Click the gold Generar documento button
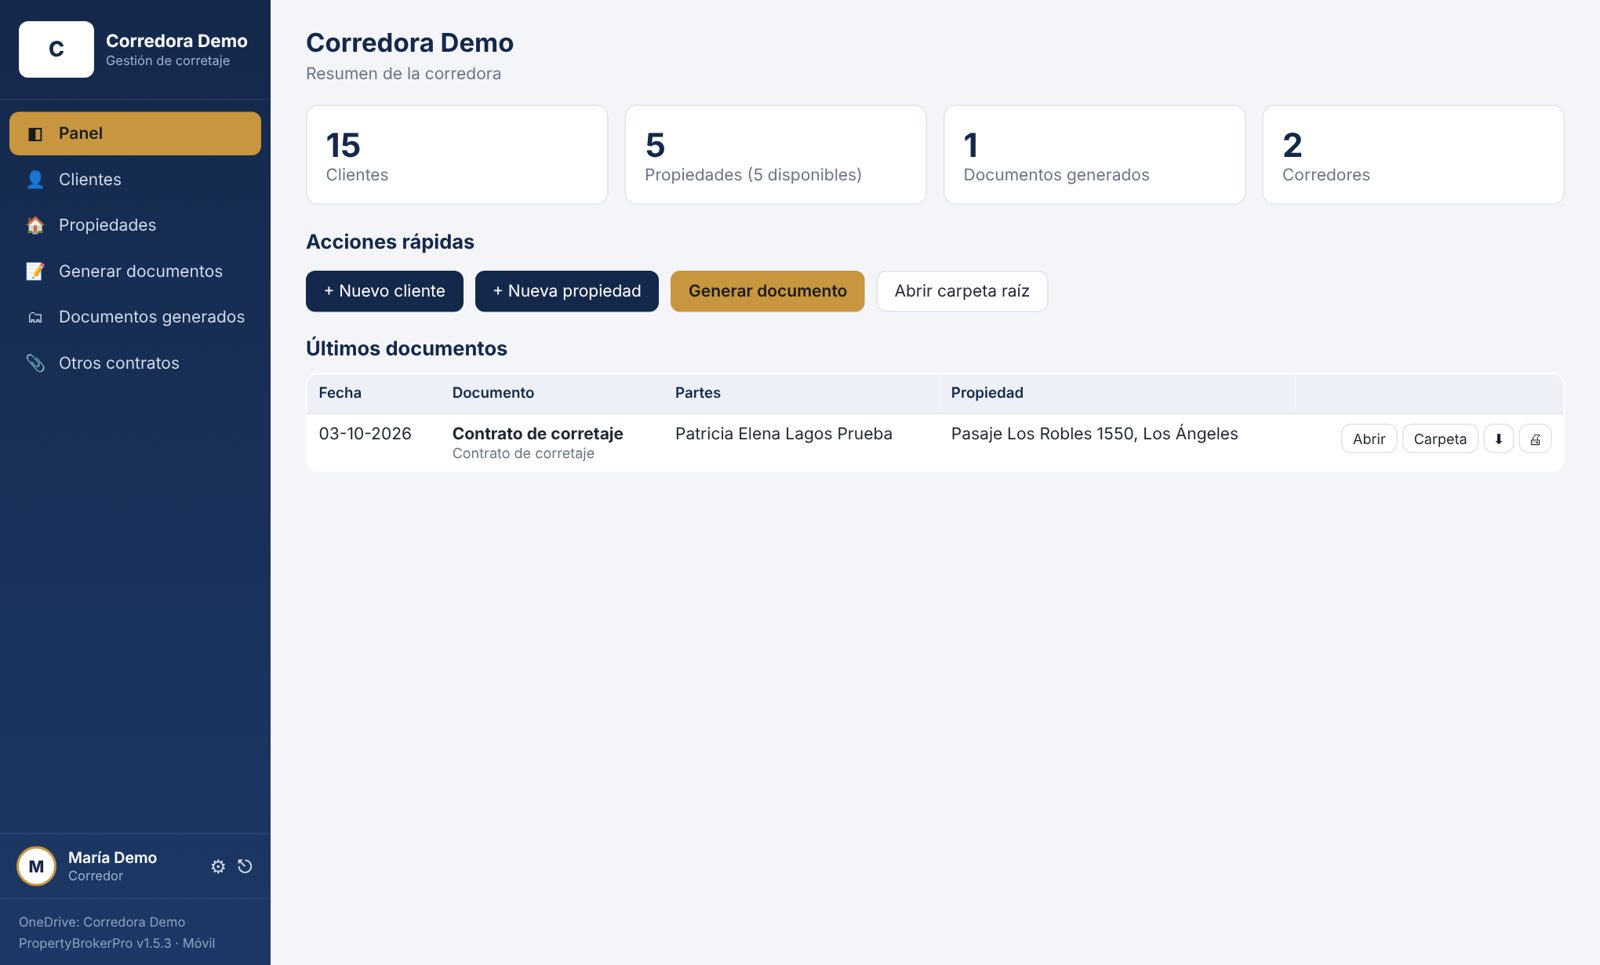 tap(767, 291)
